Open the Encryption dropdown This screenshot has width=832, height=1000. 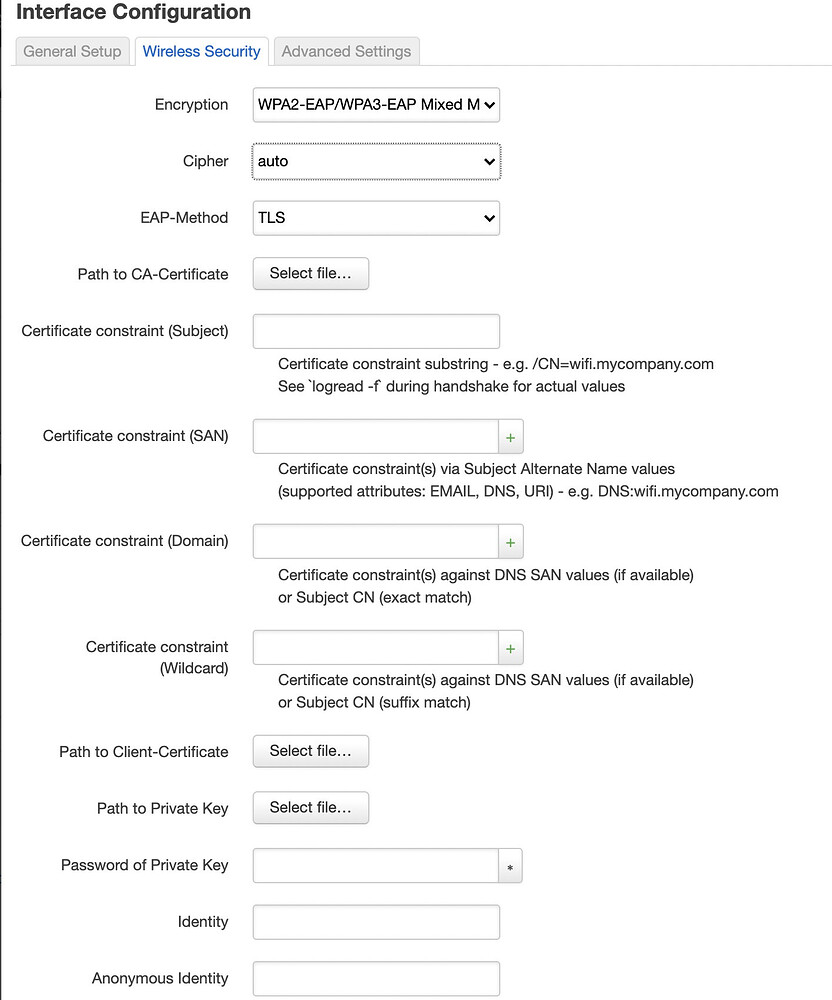[375, 104]
